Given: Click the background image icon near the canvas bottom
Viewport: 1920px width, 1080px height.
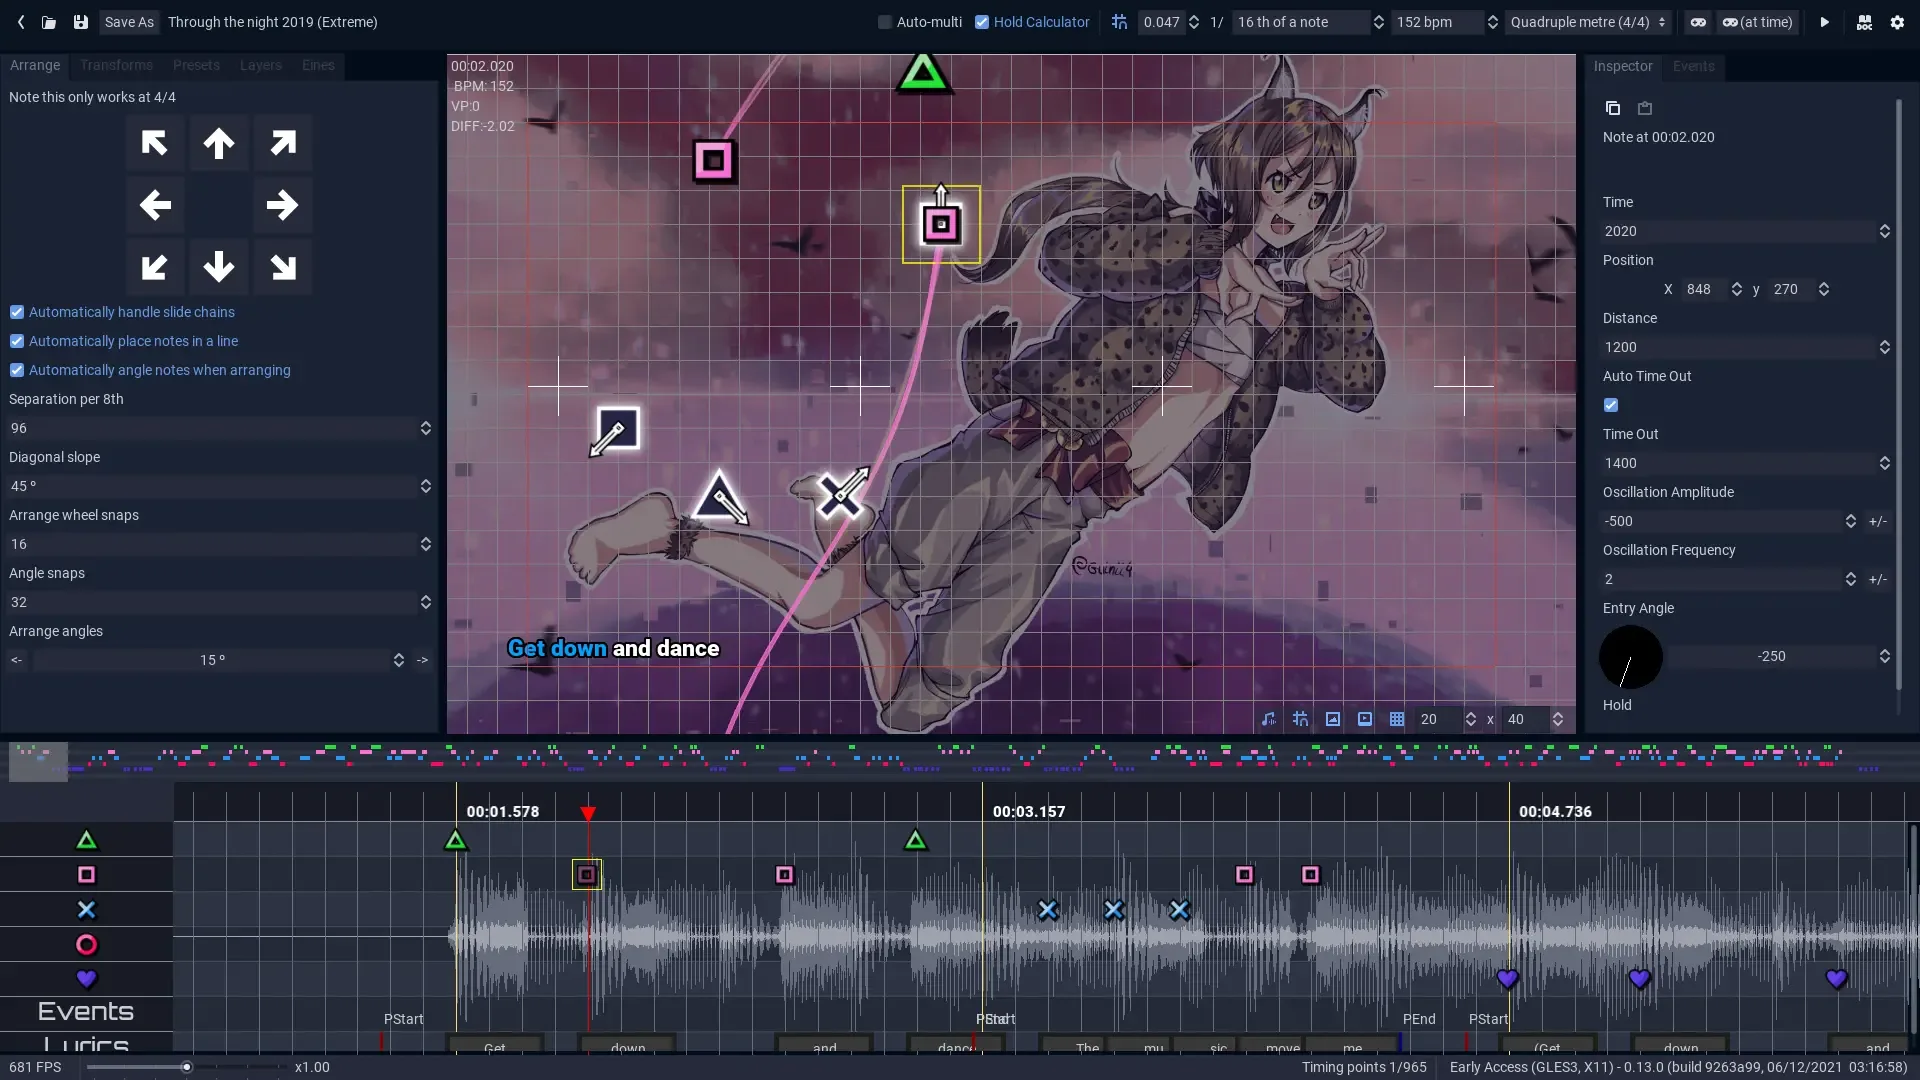Looking at the screenshot, I should click(x=1332, y=719).
